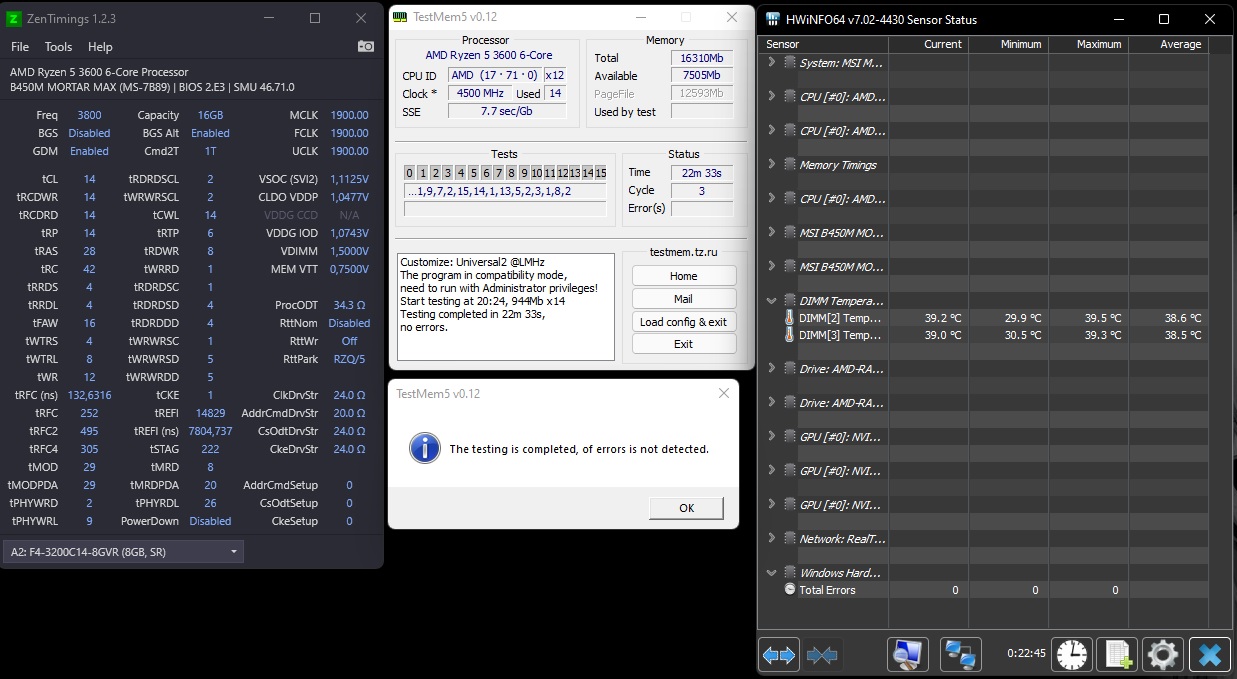Close the TestMem5 completion dialog with X
The image size is (1237, 679).
pyautogui.click(x=724, y=394)
